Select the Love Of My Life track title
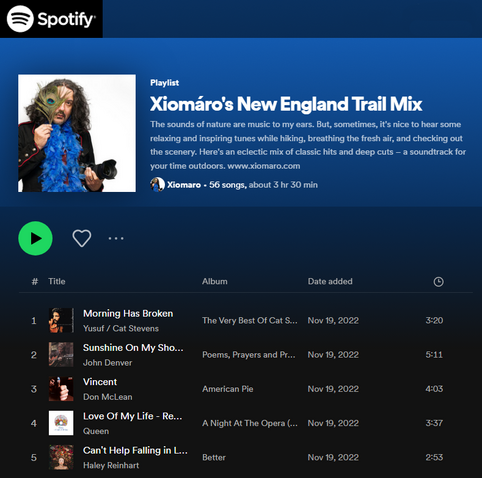The width and height of the screenshot is (482, 478). coord(132,416)
